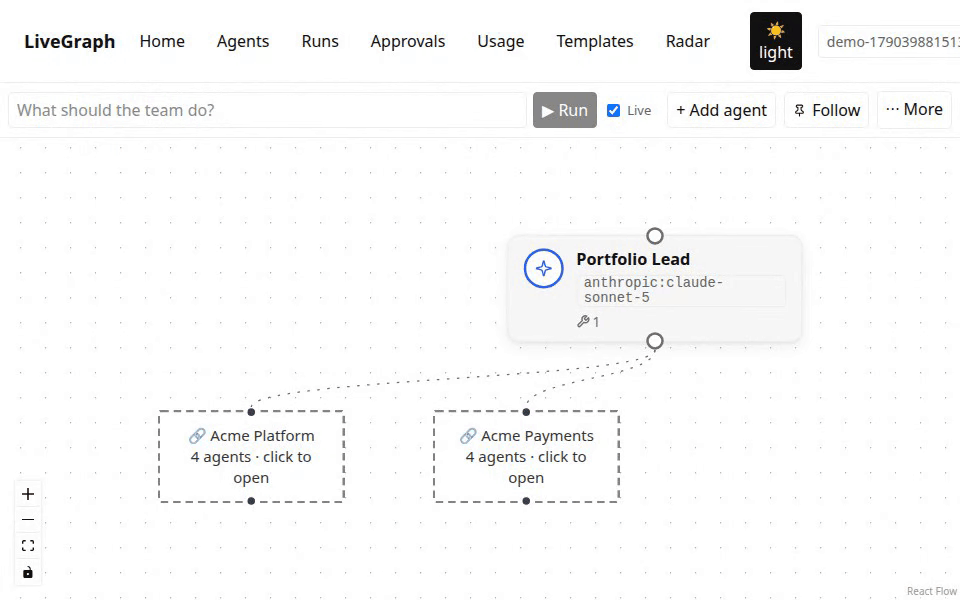Click the bottom handle of Portfolio Lead
This screenshot has height=600, width=960.
pos(654,341)
